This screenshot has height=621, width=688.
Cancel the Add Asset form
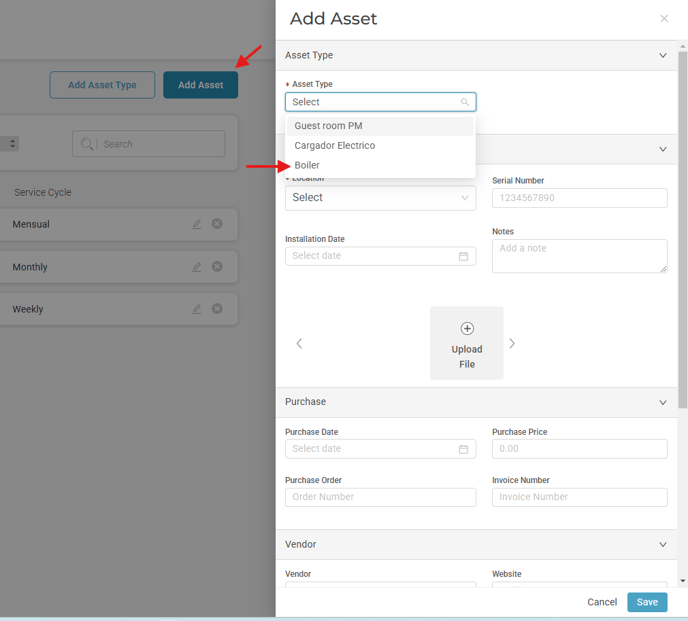click(602, 602)
